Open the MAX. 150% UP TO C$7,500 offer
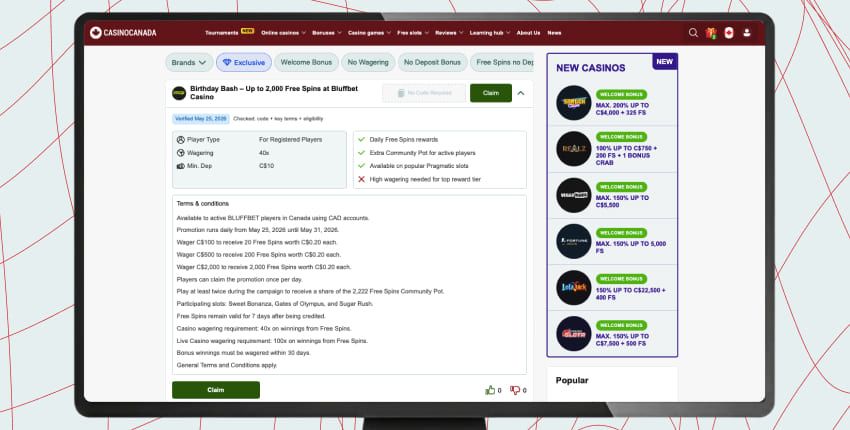This screenshot has height=430, width=850. pyautogui.click(x=622, y=340)
